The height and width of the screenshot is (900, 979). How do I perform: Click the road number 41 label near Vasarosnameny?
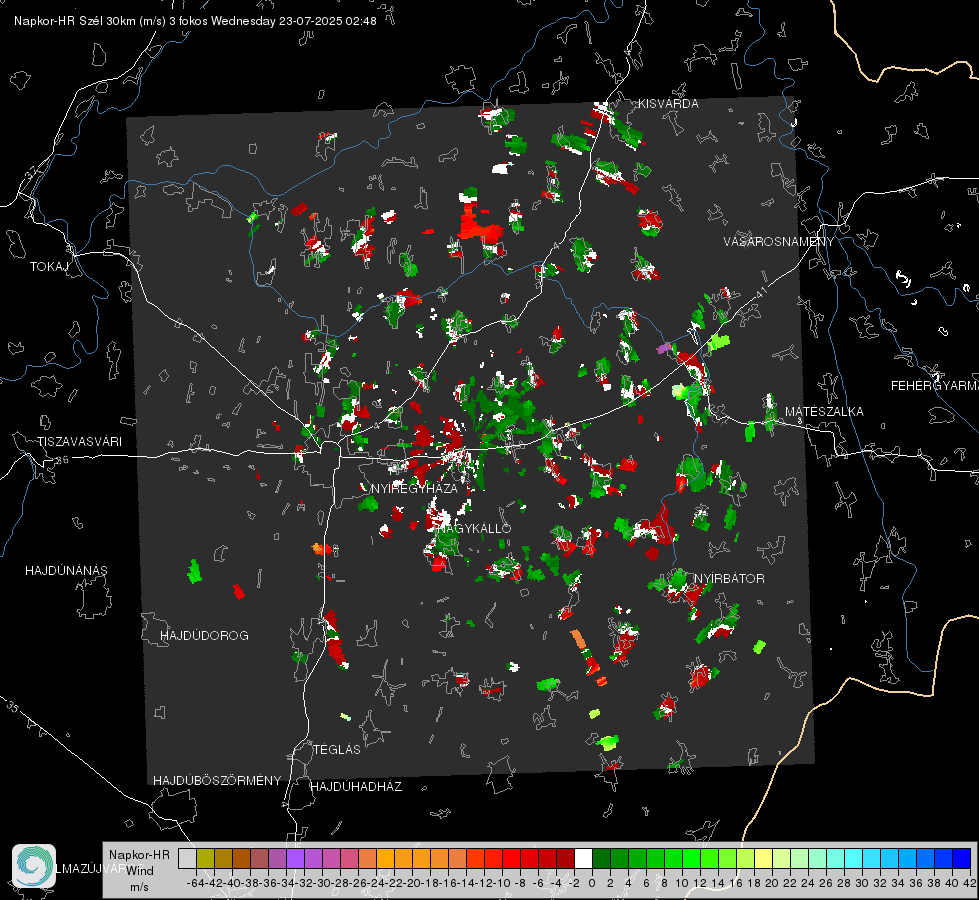tap(760, 292)
